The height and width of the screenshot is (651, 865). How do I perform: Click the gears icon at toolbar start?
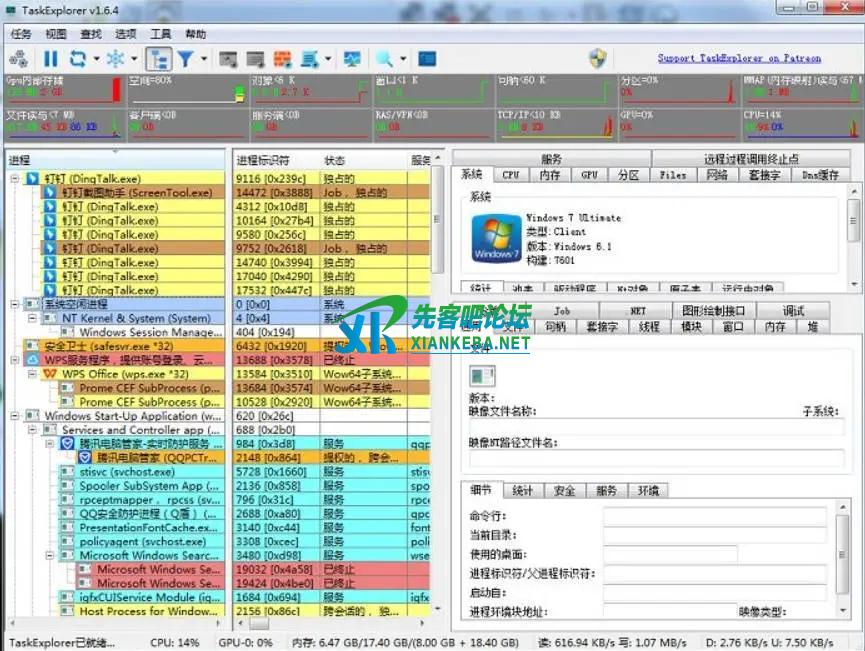20,59
